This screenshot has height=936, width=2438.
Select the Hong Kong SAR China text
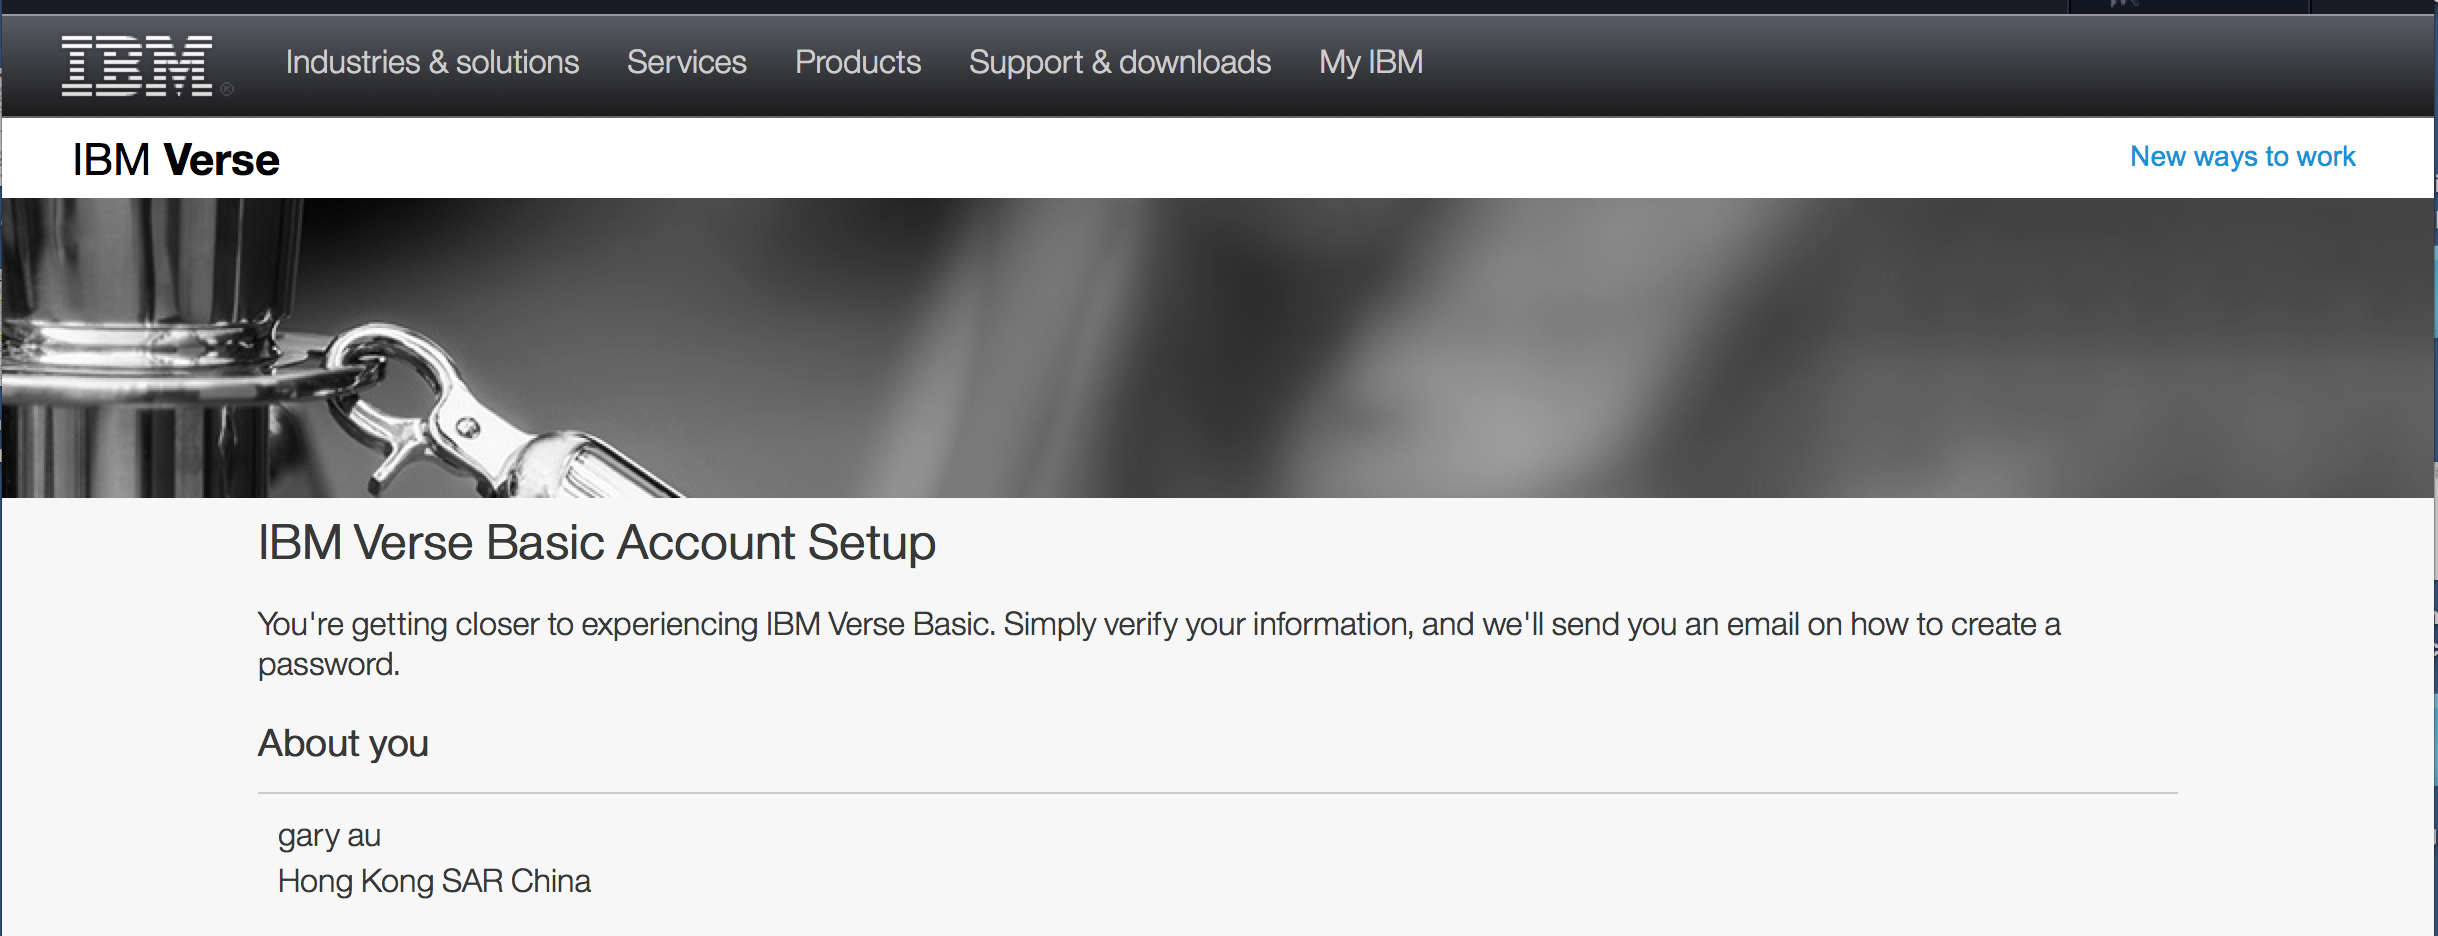coord(434,881)
